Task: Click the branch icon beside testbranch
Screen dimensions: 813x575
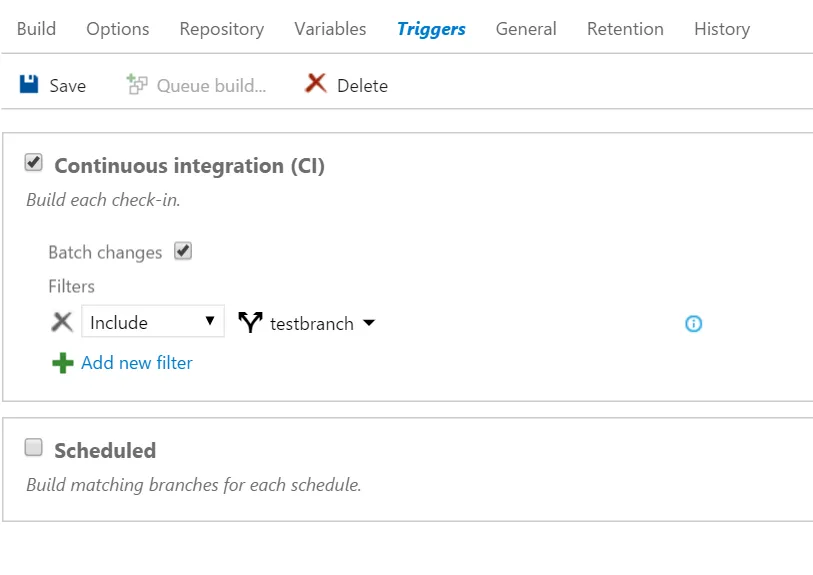Action: click(250, 322)
